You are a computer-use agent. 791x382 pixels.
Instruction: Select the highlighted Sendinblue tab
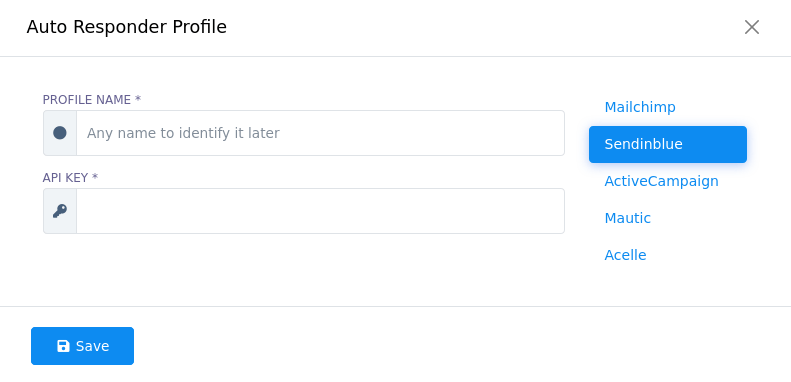tap(668, 144)
